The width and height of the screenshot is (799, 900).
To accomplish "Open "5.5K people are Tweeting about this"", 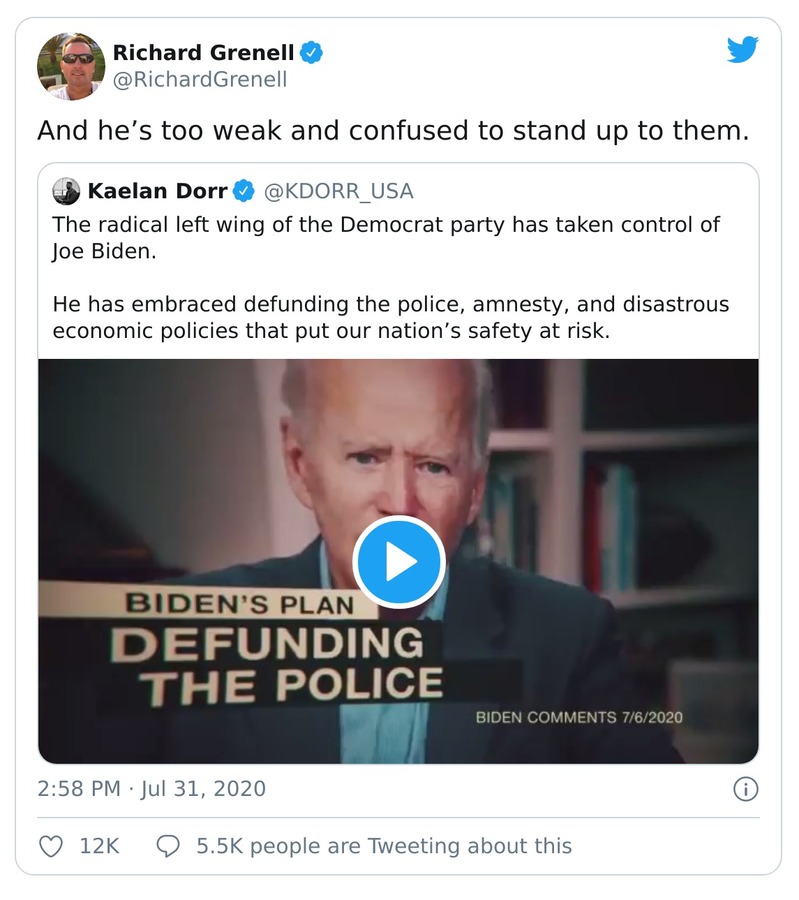I will click(x=384, y=846).
